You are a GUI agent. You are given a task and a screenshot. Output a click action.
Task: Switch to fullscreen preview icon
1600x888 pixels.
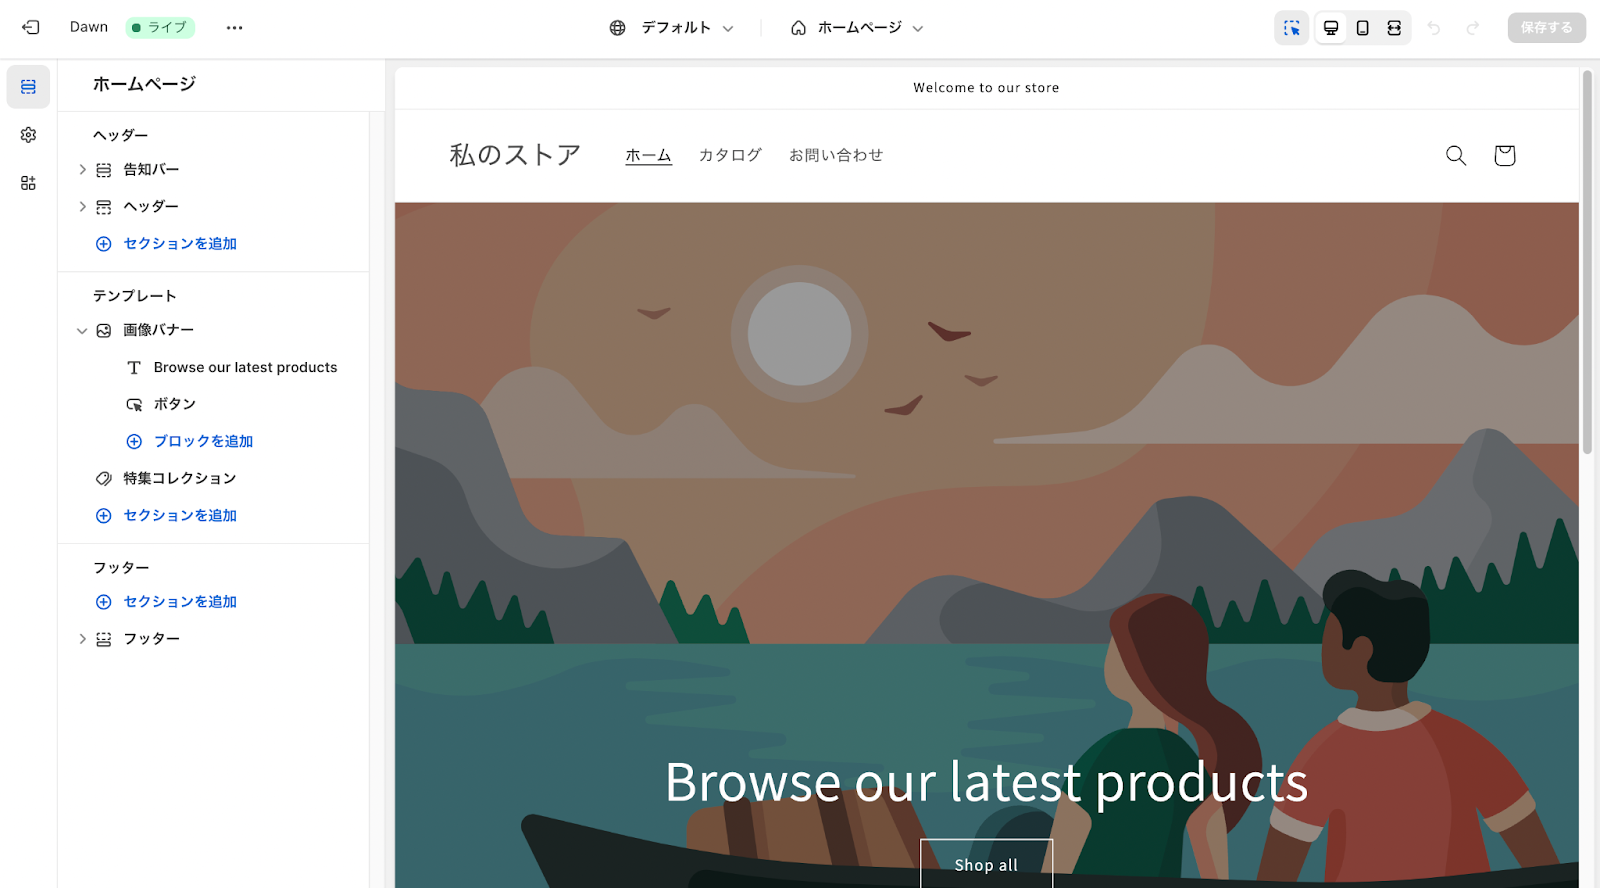coord(1394,28)
